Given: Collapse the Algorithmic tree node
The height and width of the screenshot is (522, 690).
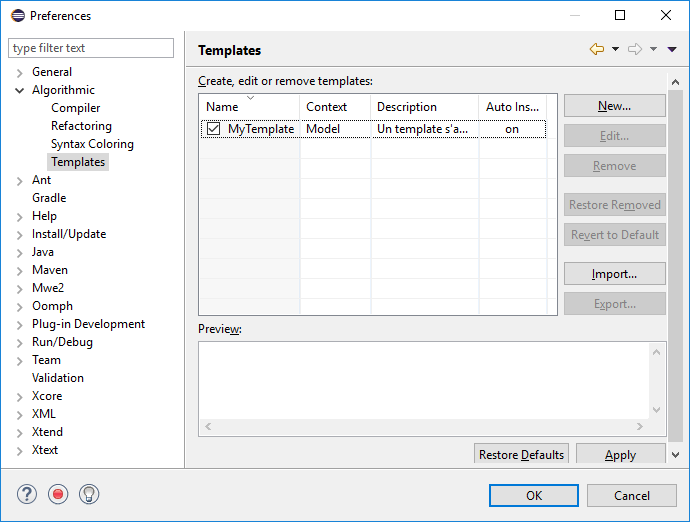Looking at the screenshot, I should [19, 91].
